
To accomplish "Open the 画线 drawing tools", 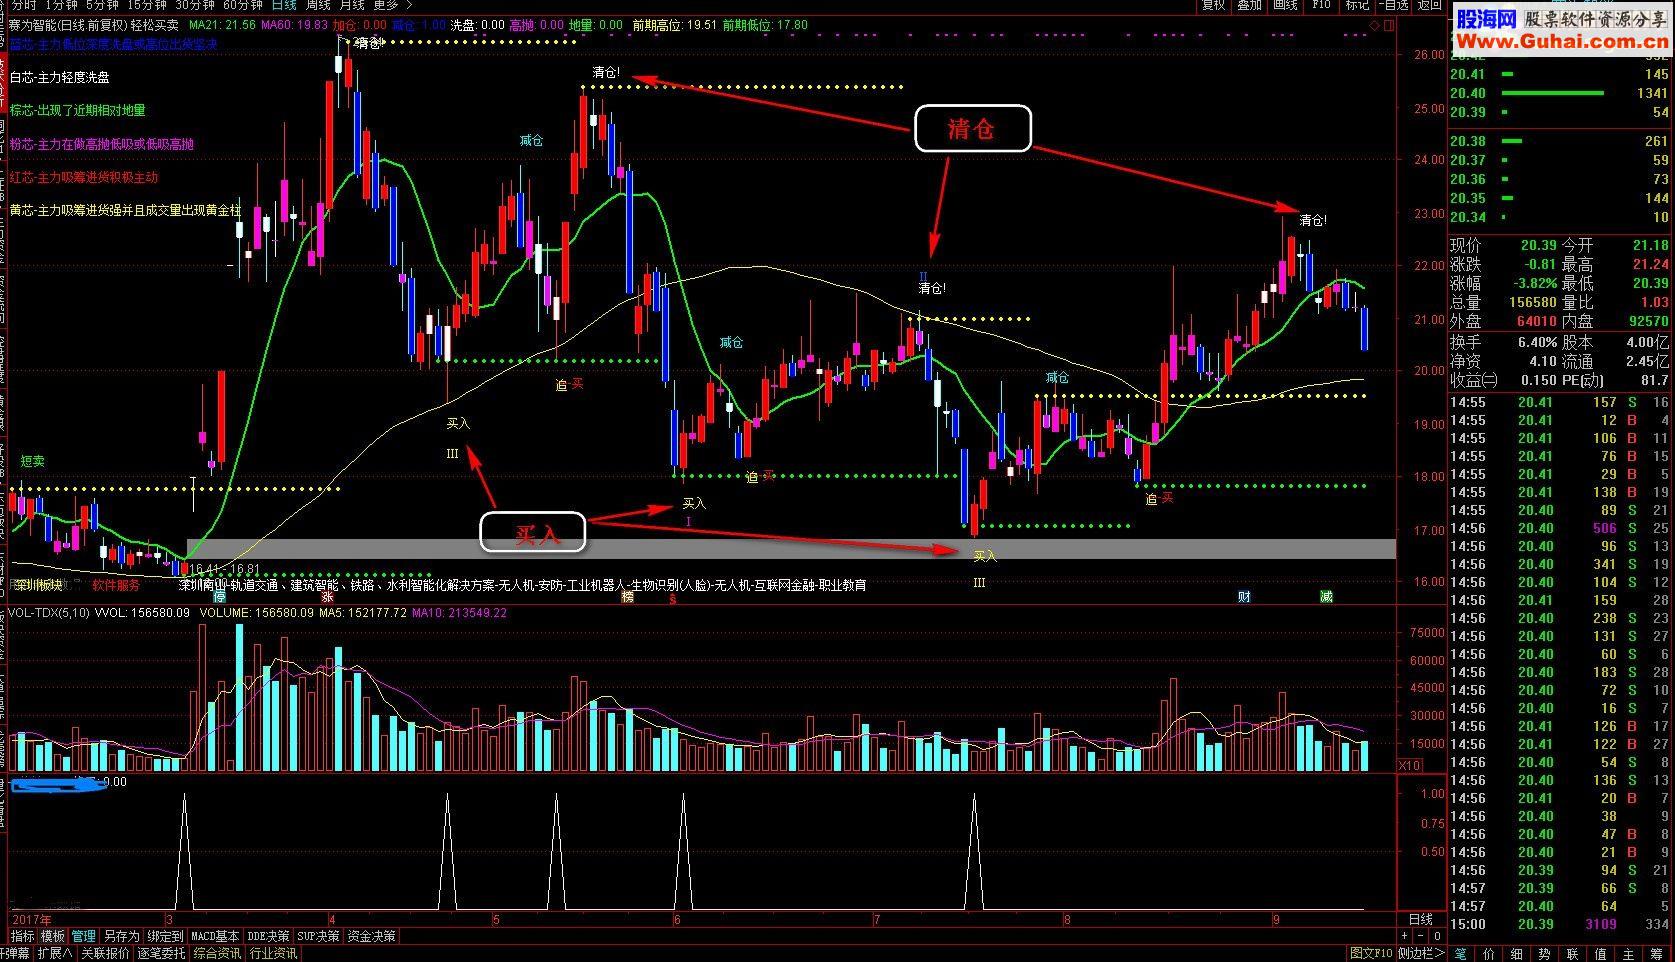I will [x=1285, y=5].
